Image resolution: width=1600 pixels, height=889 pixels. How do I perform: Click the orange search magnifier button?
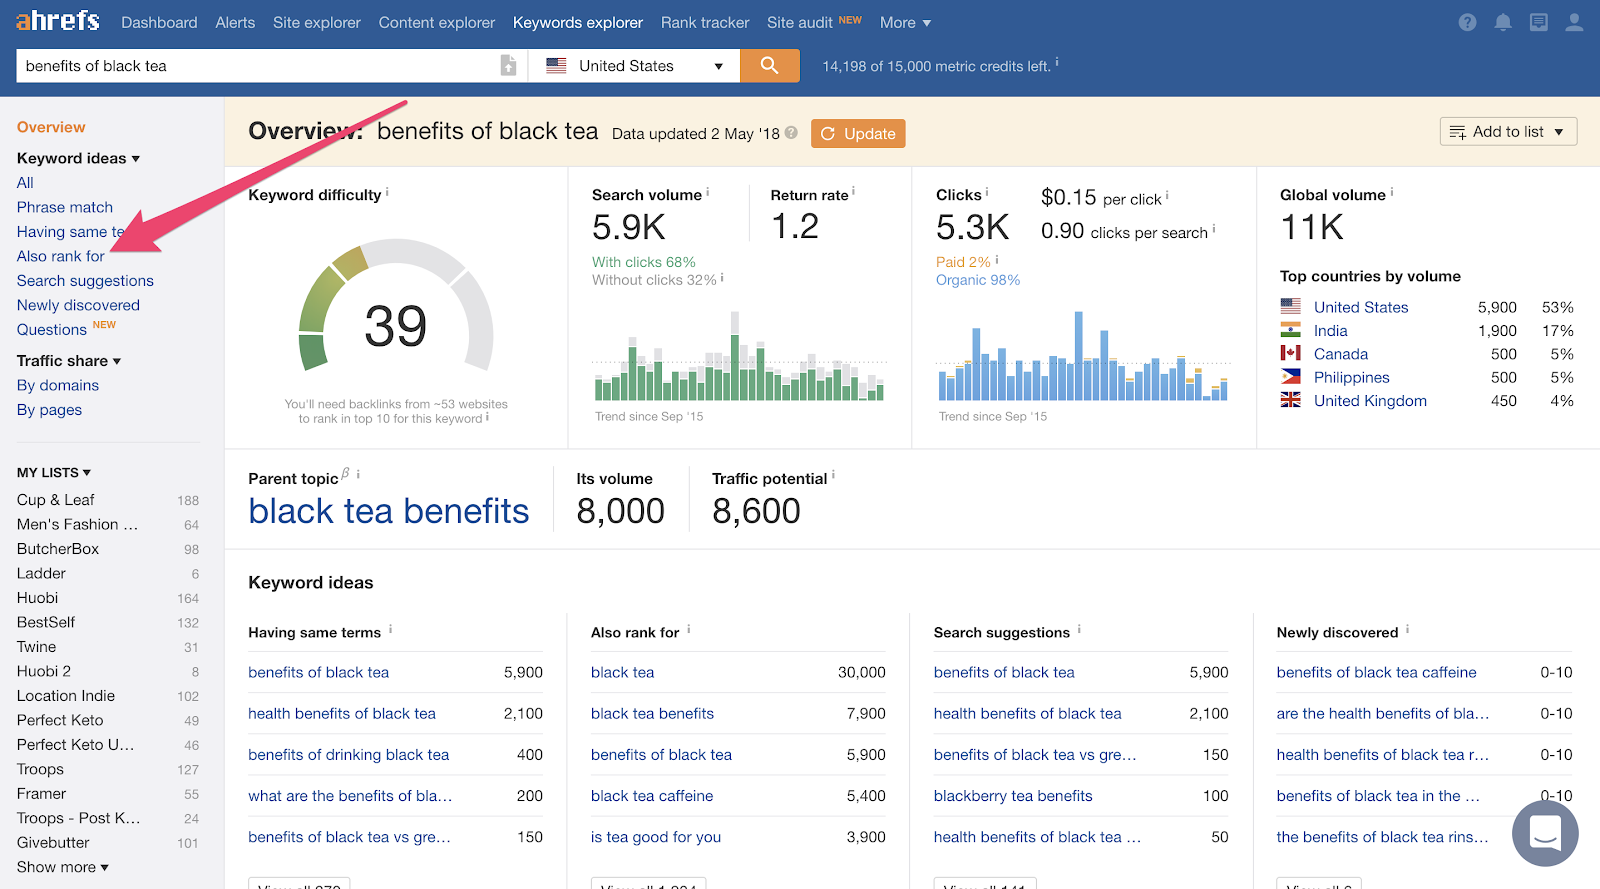[769, 66]
